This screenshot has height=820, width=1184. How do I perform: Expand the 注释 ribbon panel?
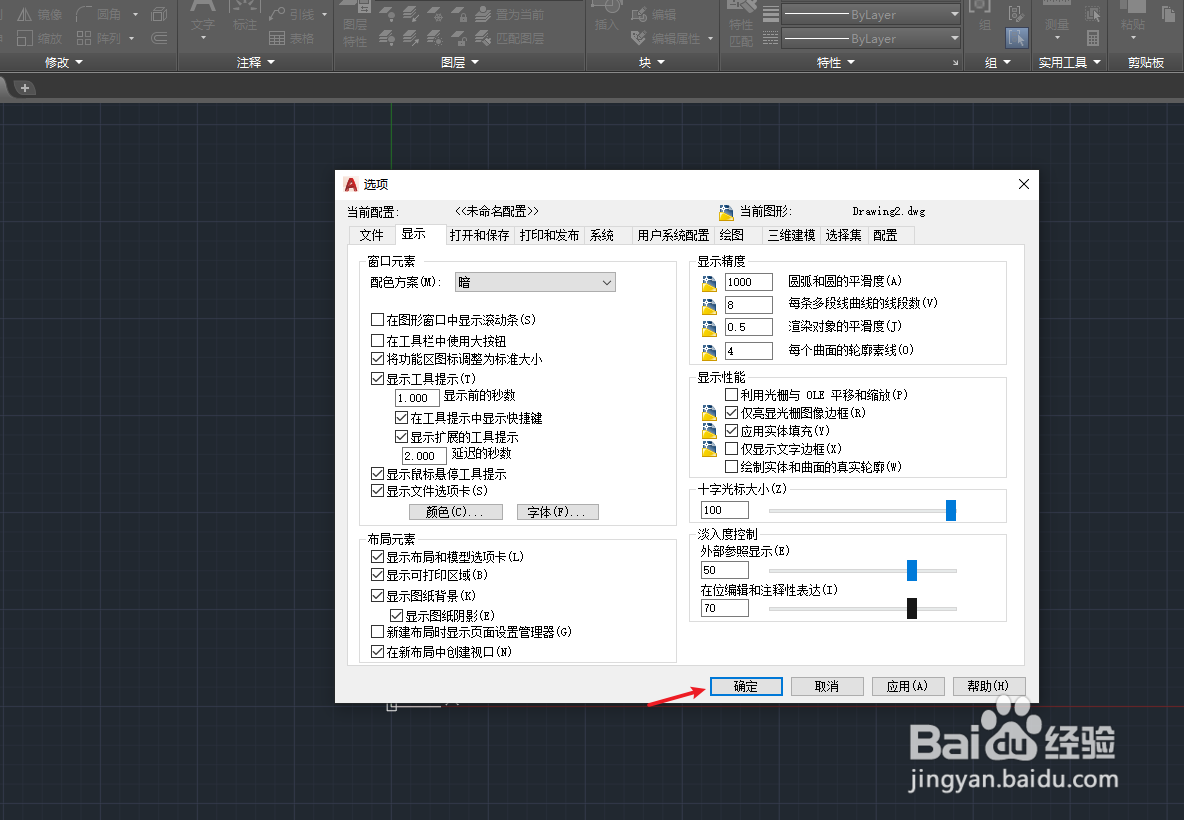[255, 63]
